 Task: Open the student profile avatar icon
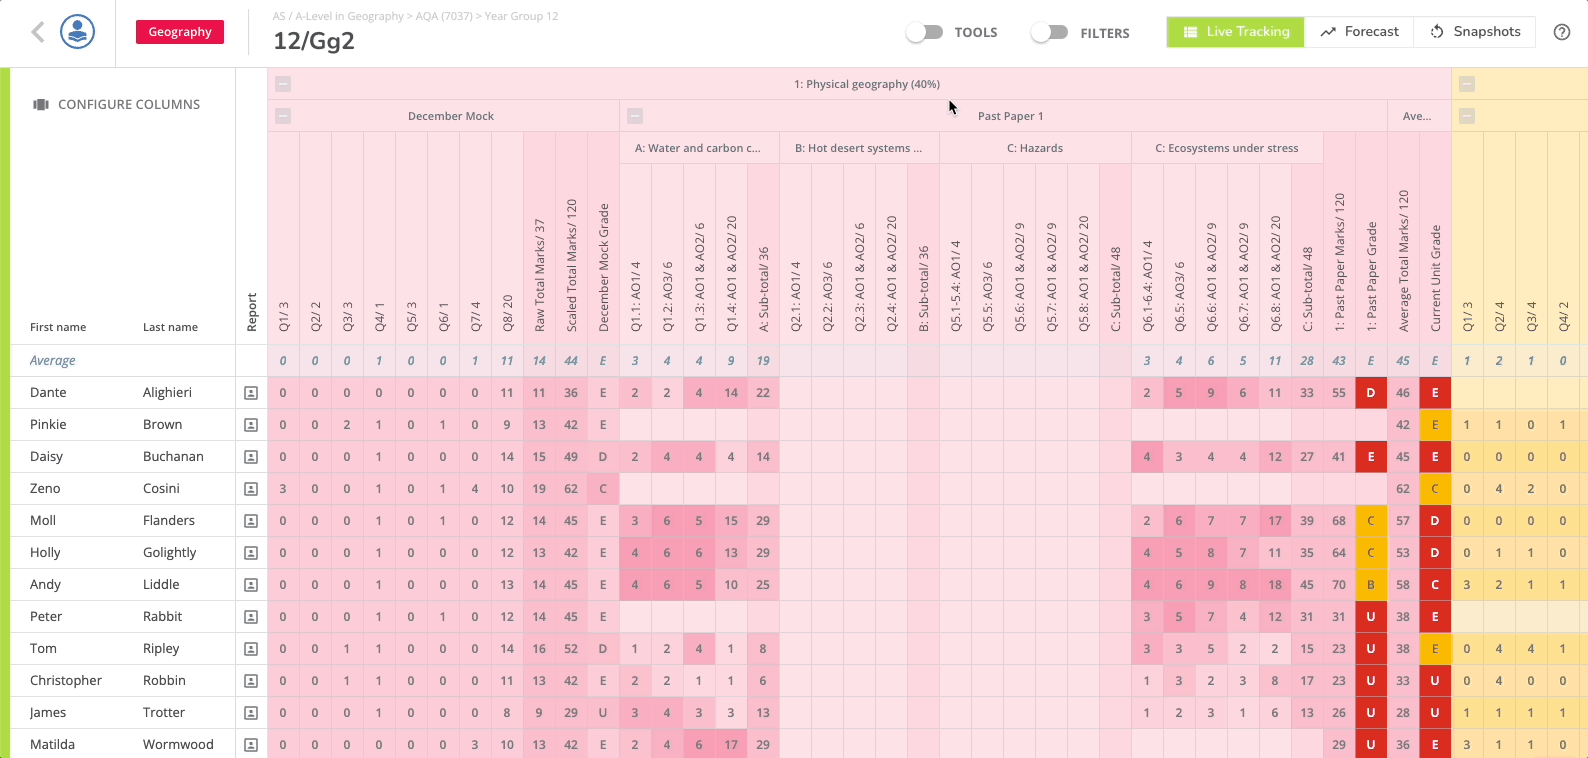(x=77, y=32)
